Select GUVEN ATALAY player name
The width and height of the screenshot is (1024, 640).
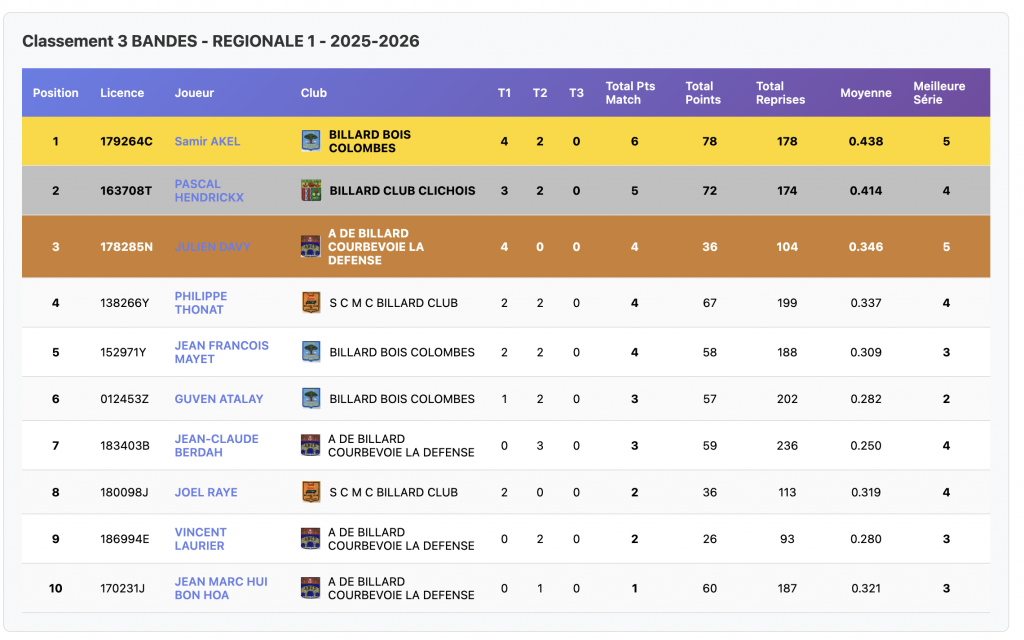[x=218, y=398]
